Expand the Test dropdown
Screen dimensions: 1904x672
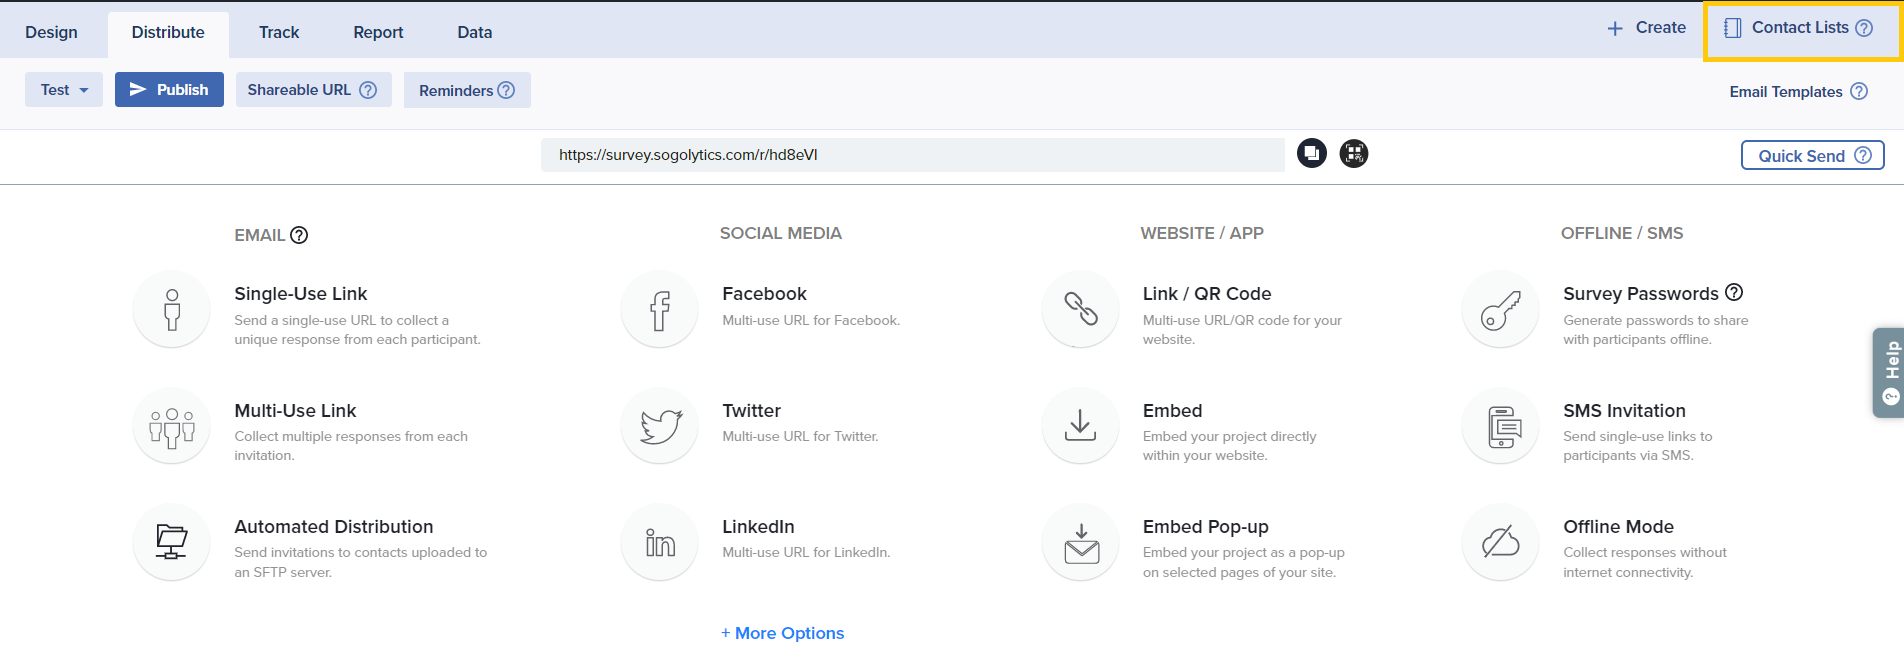(64, 90)
